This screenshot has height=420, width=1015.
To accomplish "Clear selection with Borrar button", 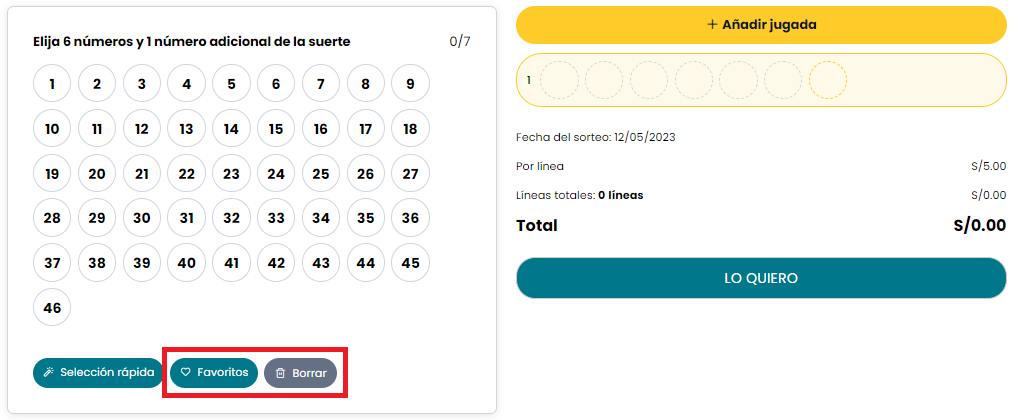I will point(300,373).
